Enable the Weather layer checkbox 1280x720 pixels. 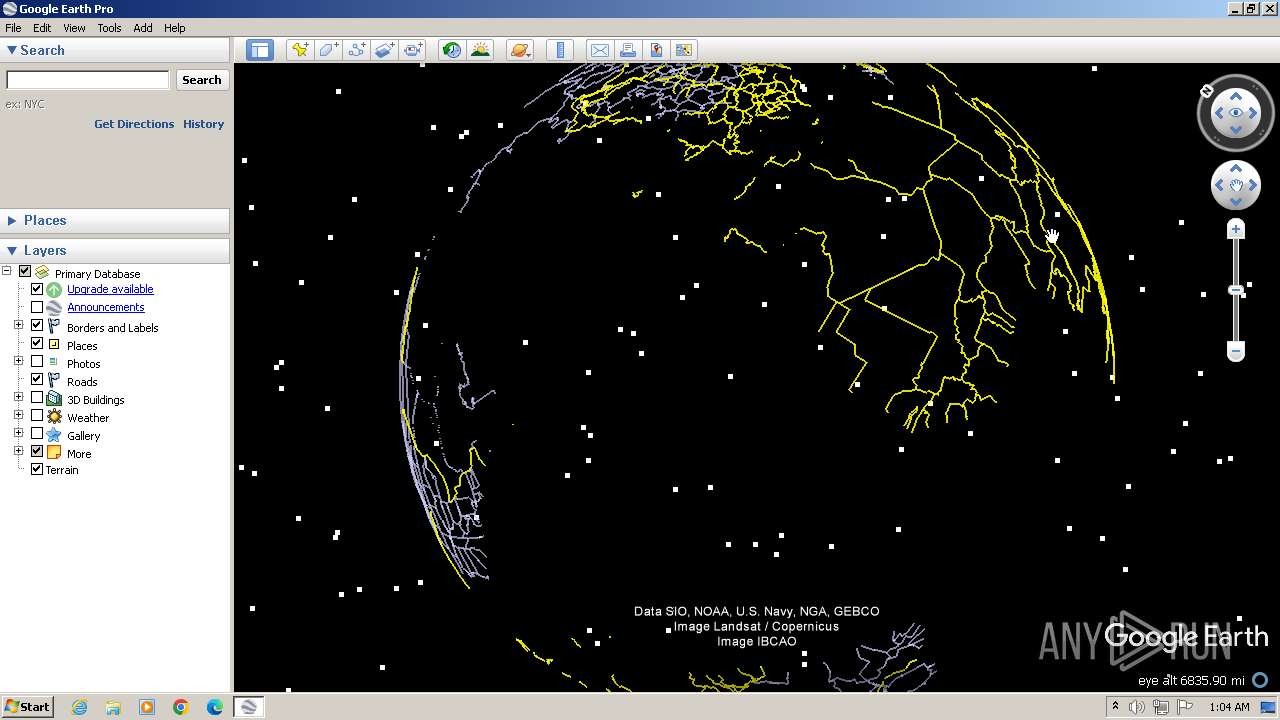37,416
